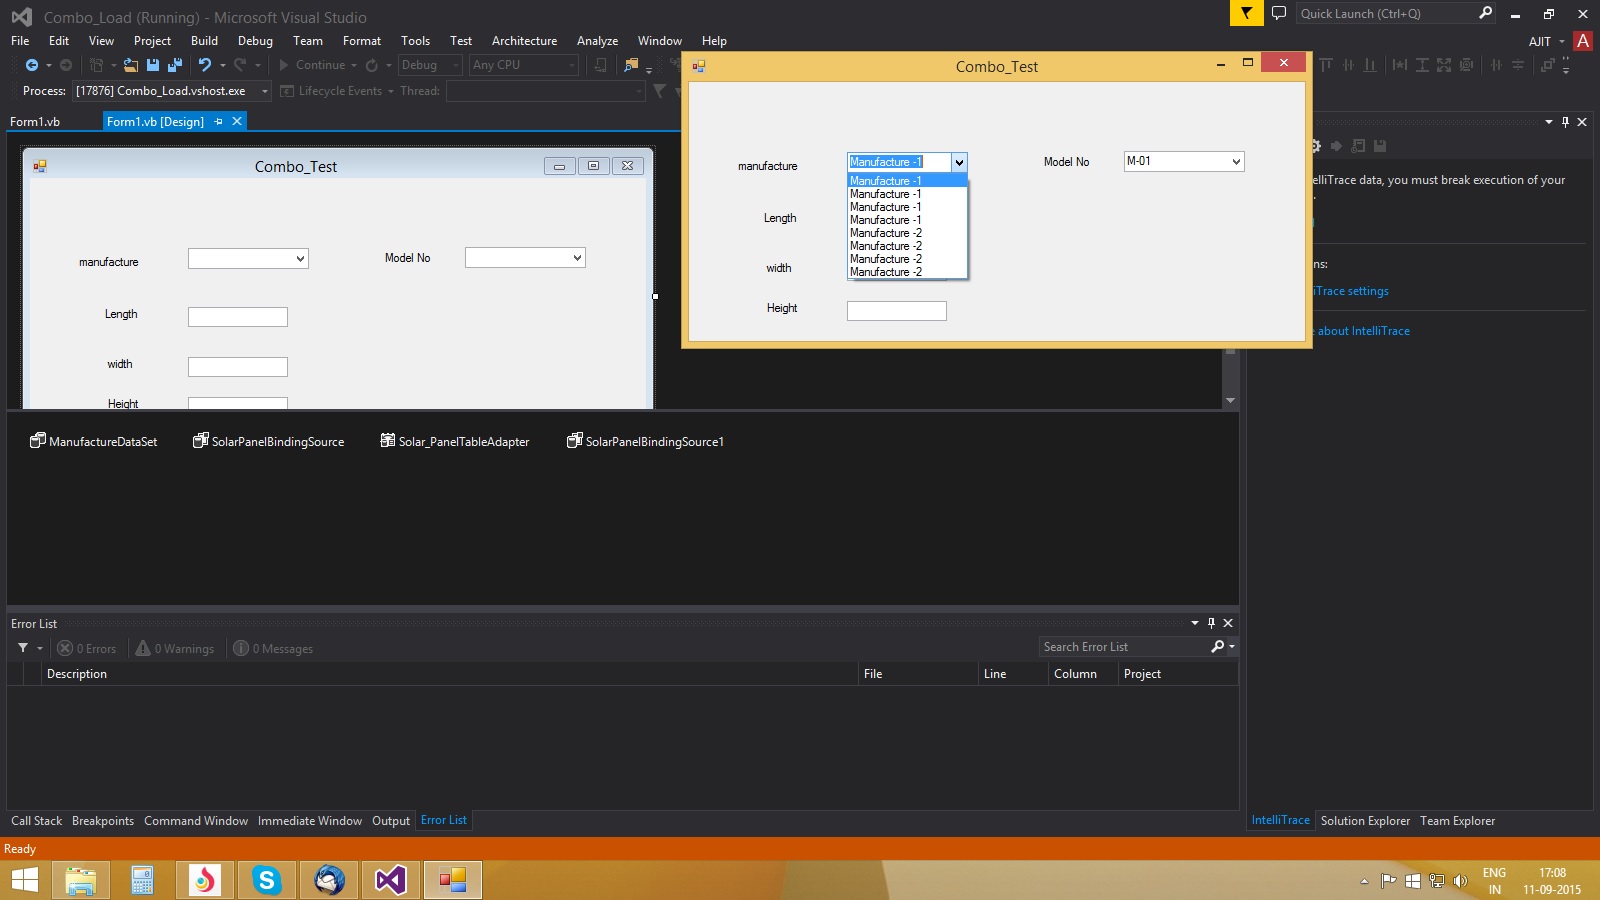Show the Call Stack tab
This screenshot has width=1600, height=900.
[x=36, y=821]
